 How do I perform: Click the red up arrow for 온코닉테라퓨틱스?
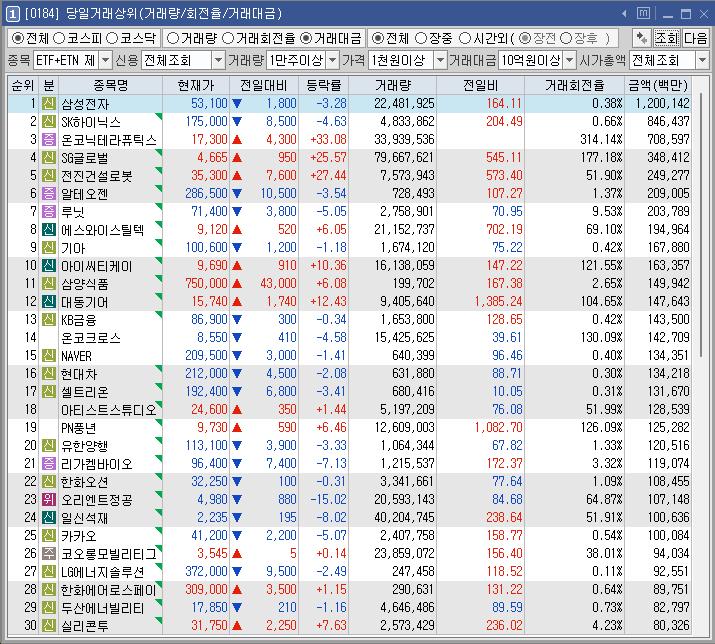pos(237,140)
